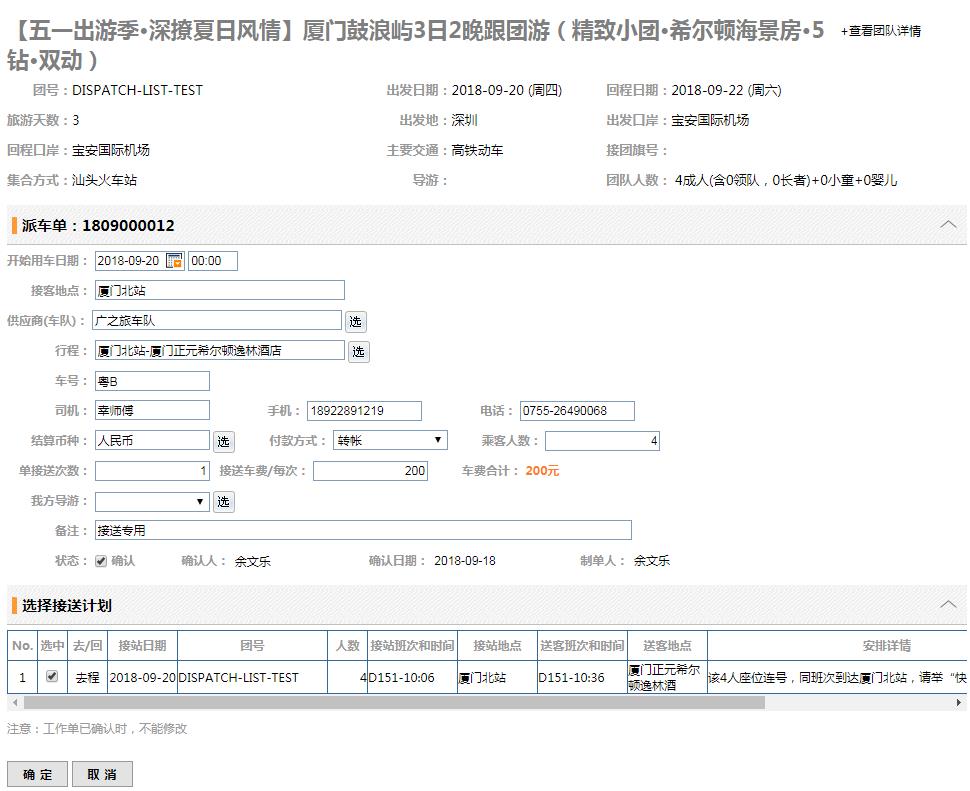
Task: Click the 车费合计 200元 total
Action: (x=543, y=471)
